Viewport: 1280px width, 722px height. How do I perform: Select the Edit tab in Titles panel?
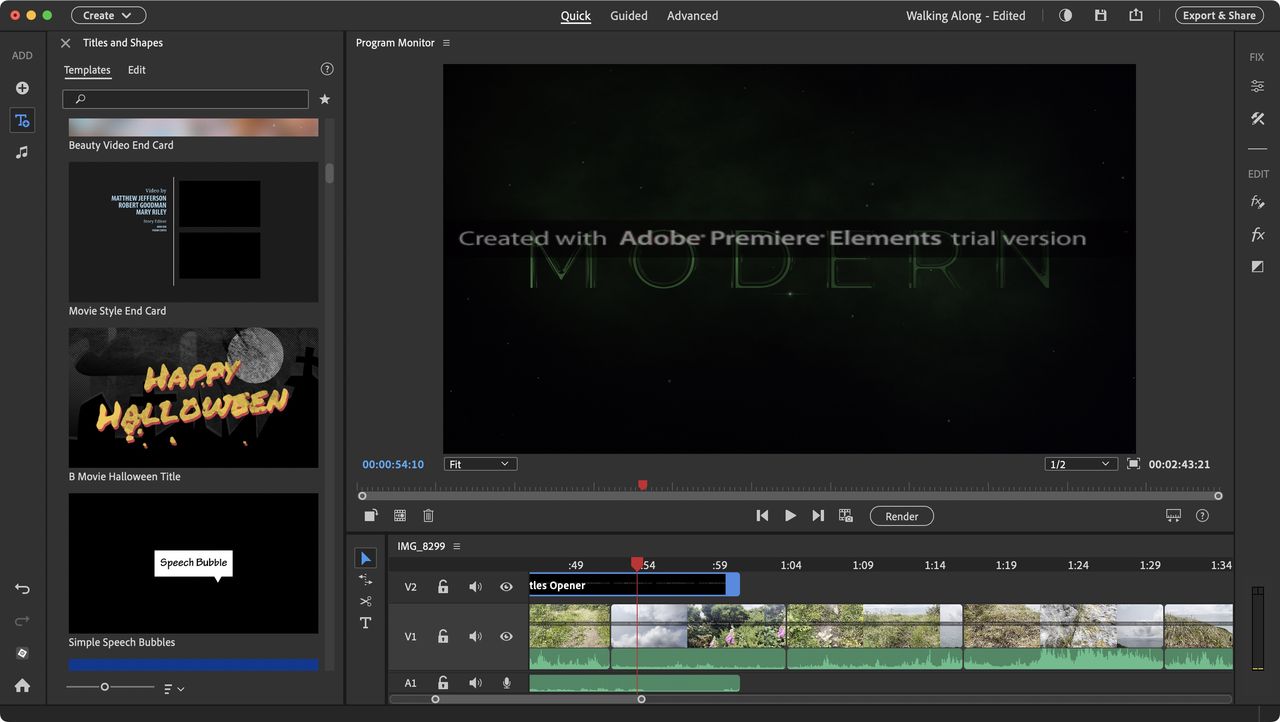137,70
